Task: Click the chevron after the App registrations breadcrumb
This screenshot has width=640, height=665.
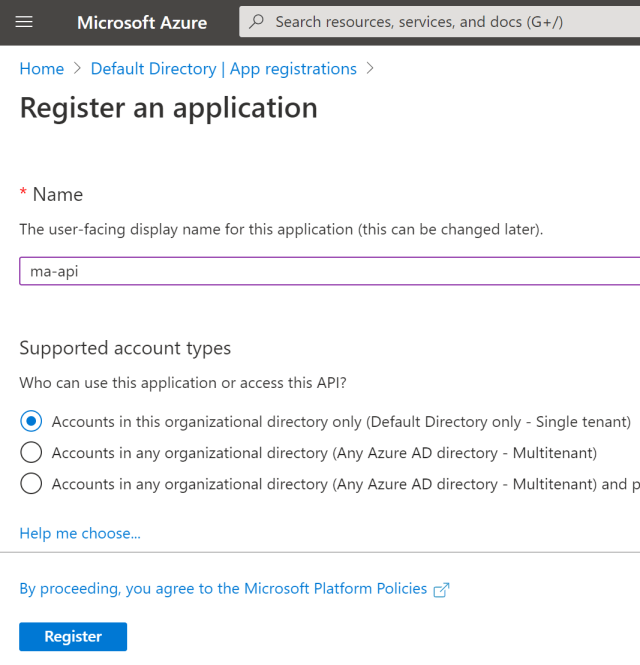Action: (x=371, y=69)
